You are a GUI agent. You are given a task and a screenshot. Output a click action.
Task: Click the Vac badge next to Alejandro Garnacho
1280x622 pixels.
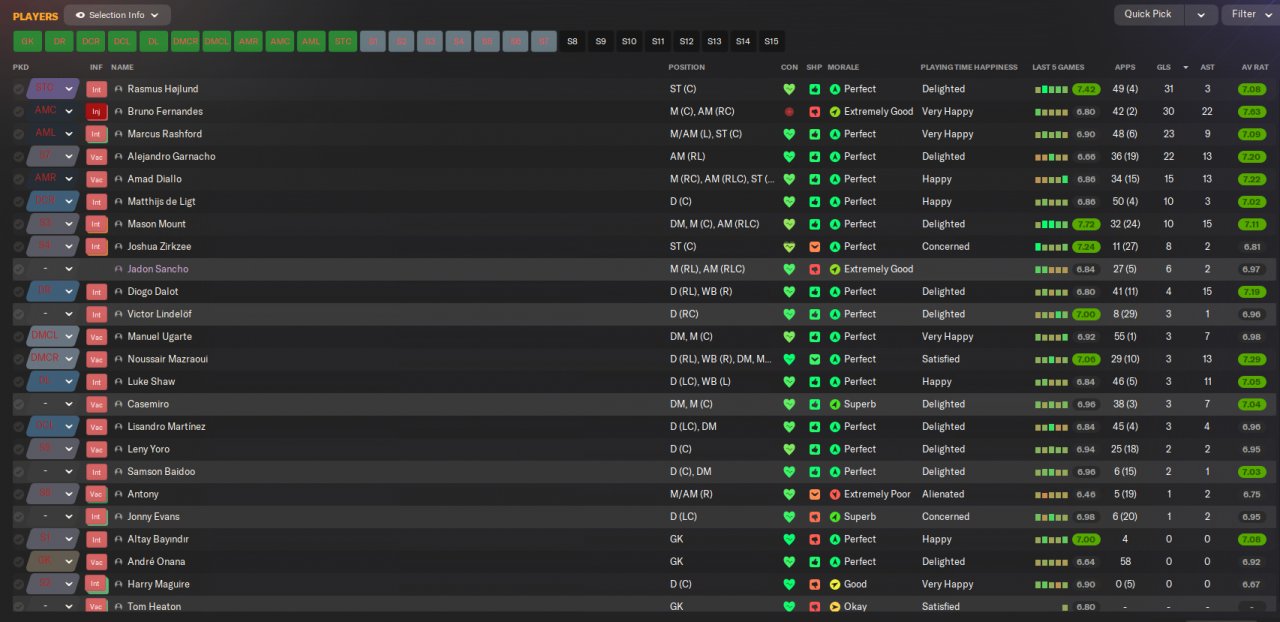coord(97,157)
